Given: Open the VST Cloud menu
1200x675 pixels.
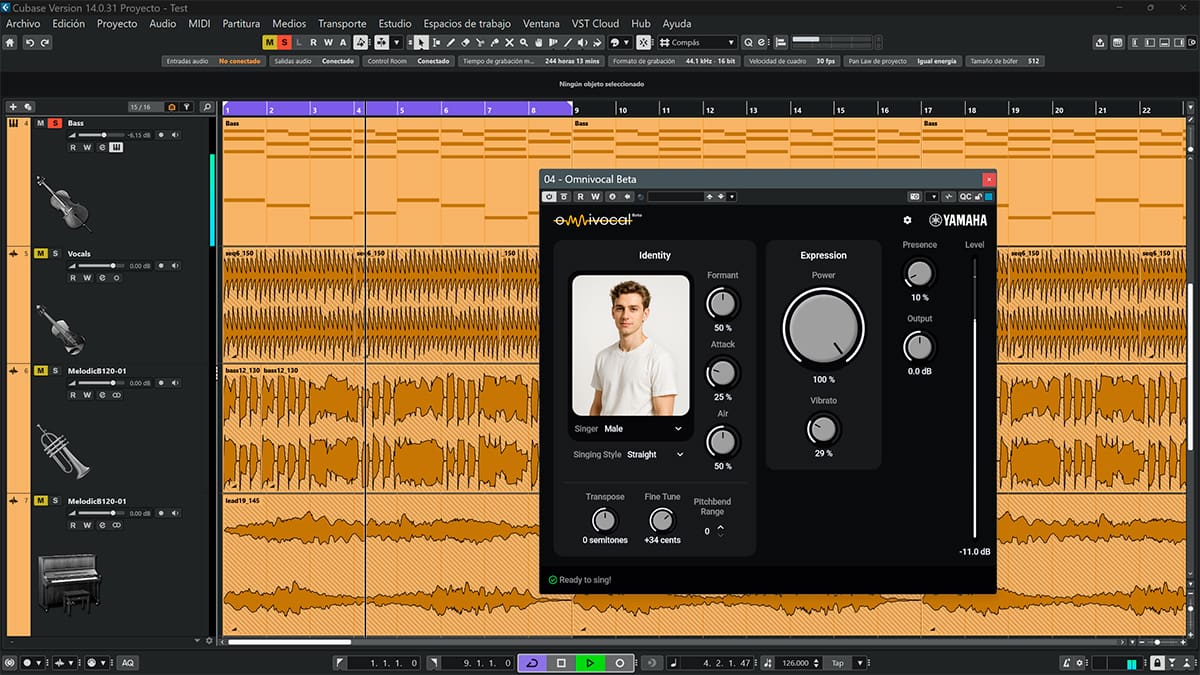Looking at the screenshot, I should (x=595, y=23).
